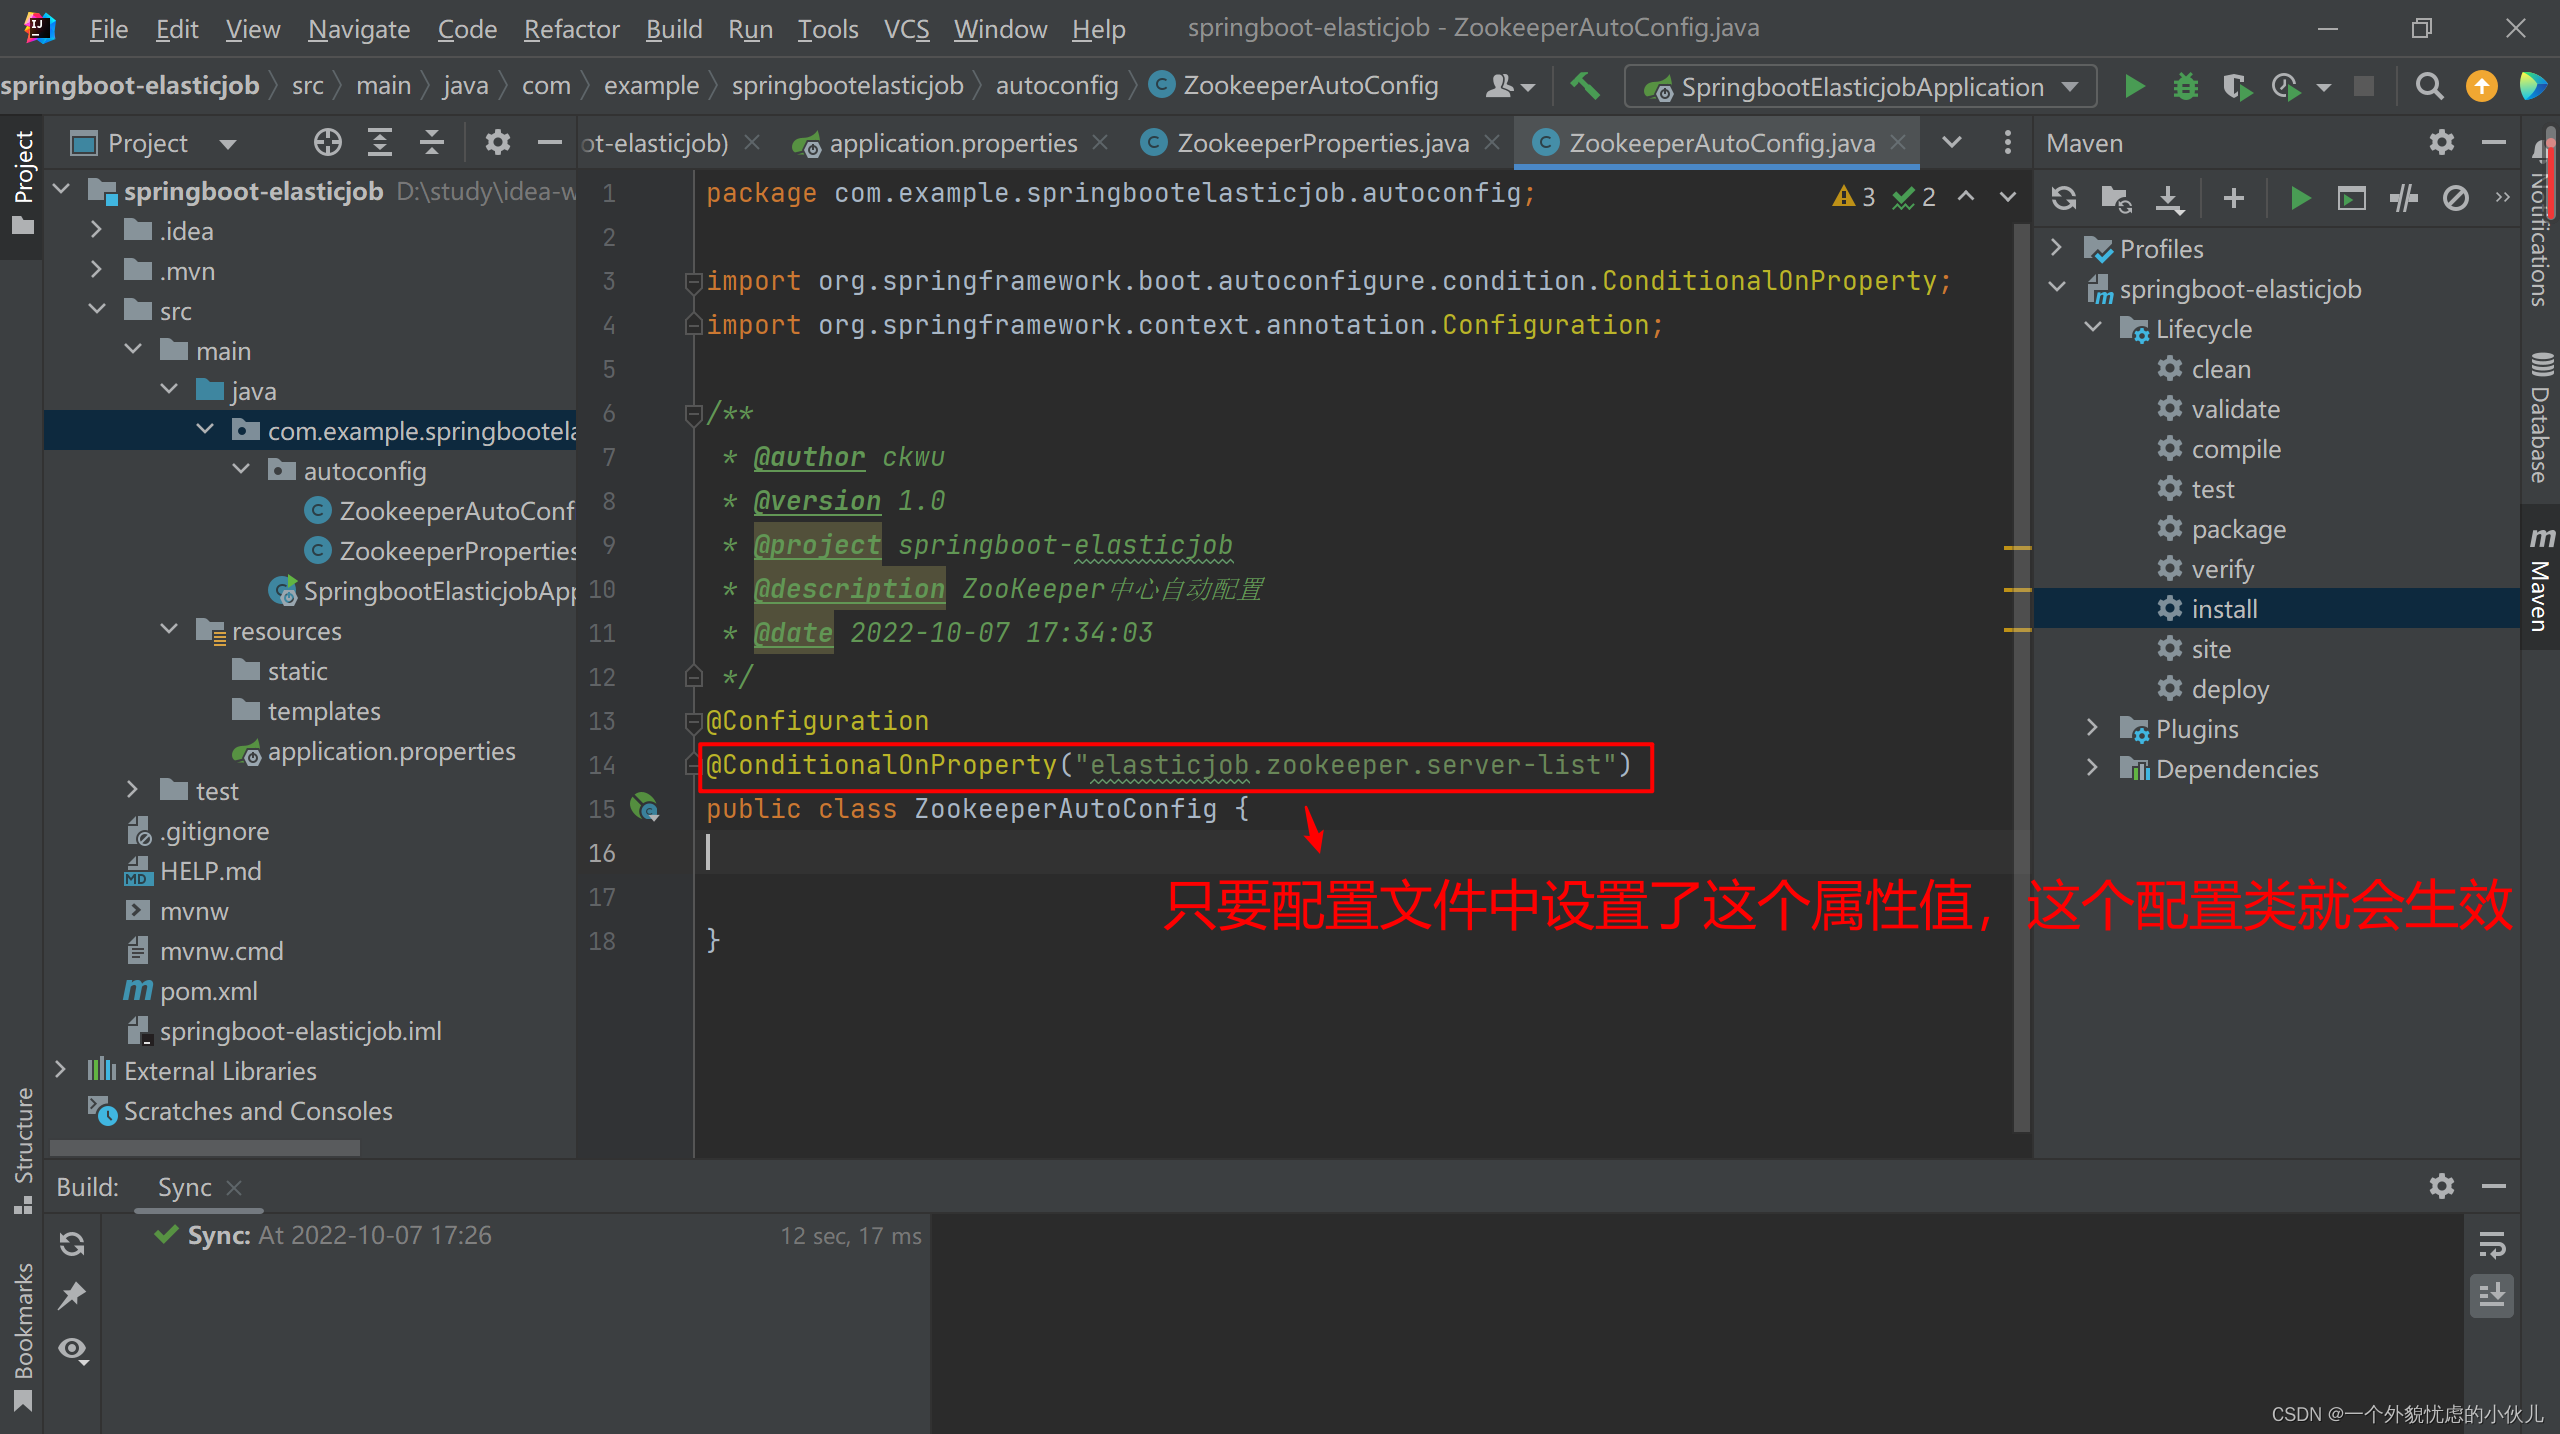2560x1434 pixels.
Task: Pin tab icon in Build panel
Action: 72,1295
